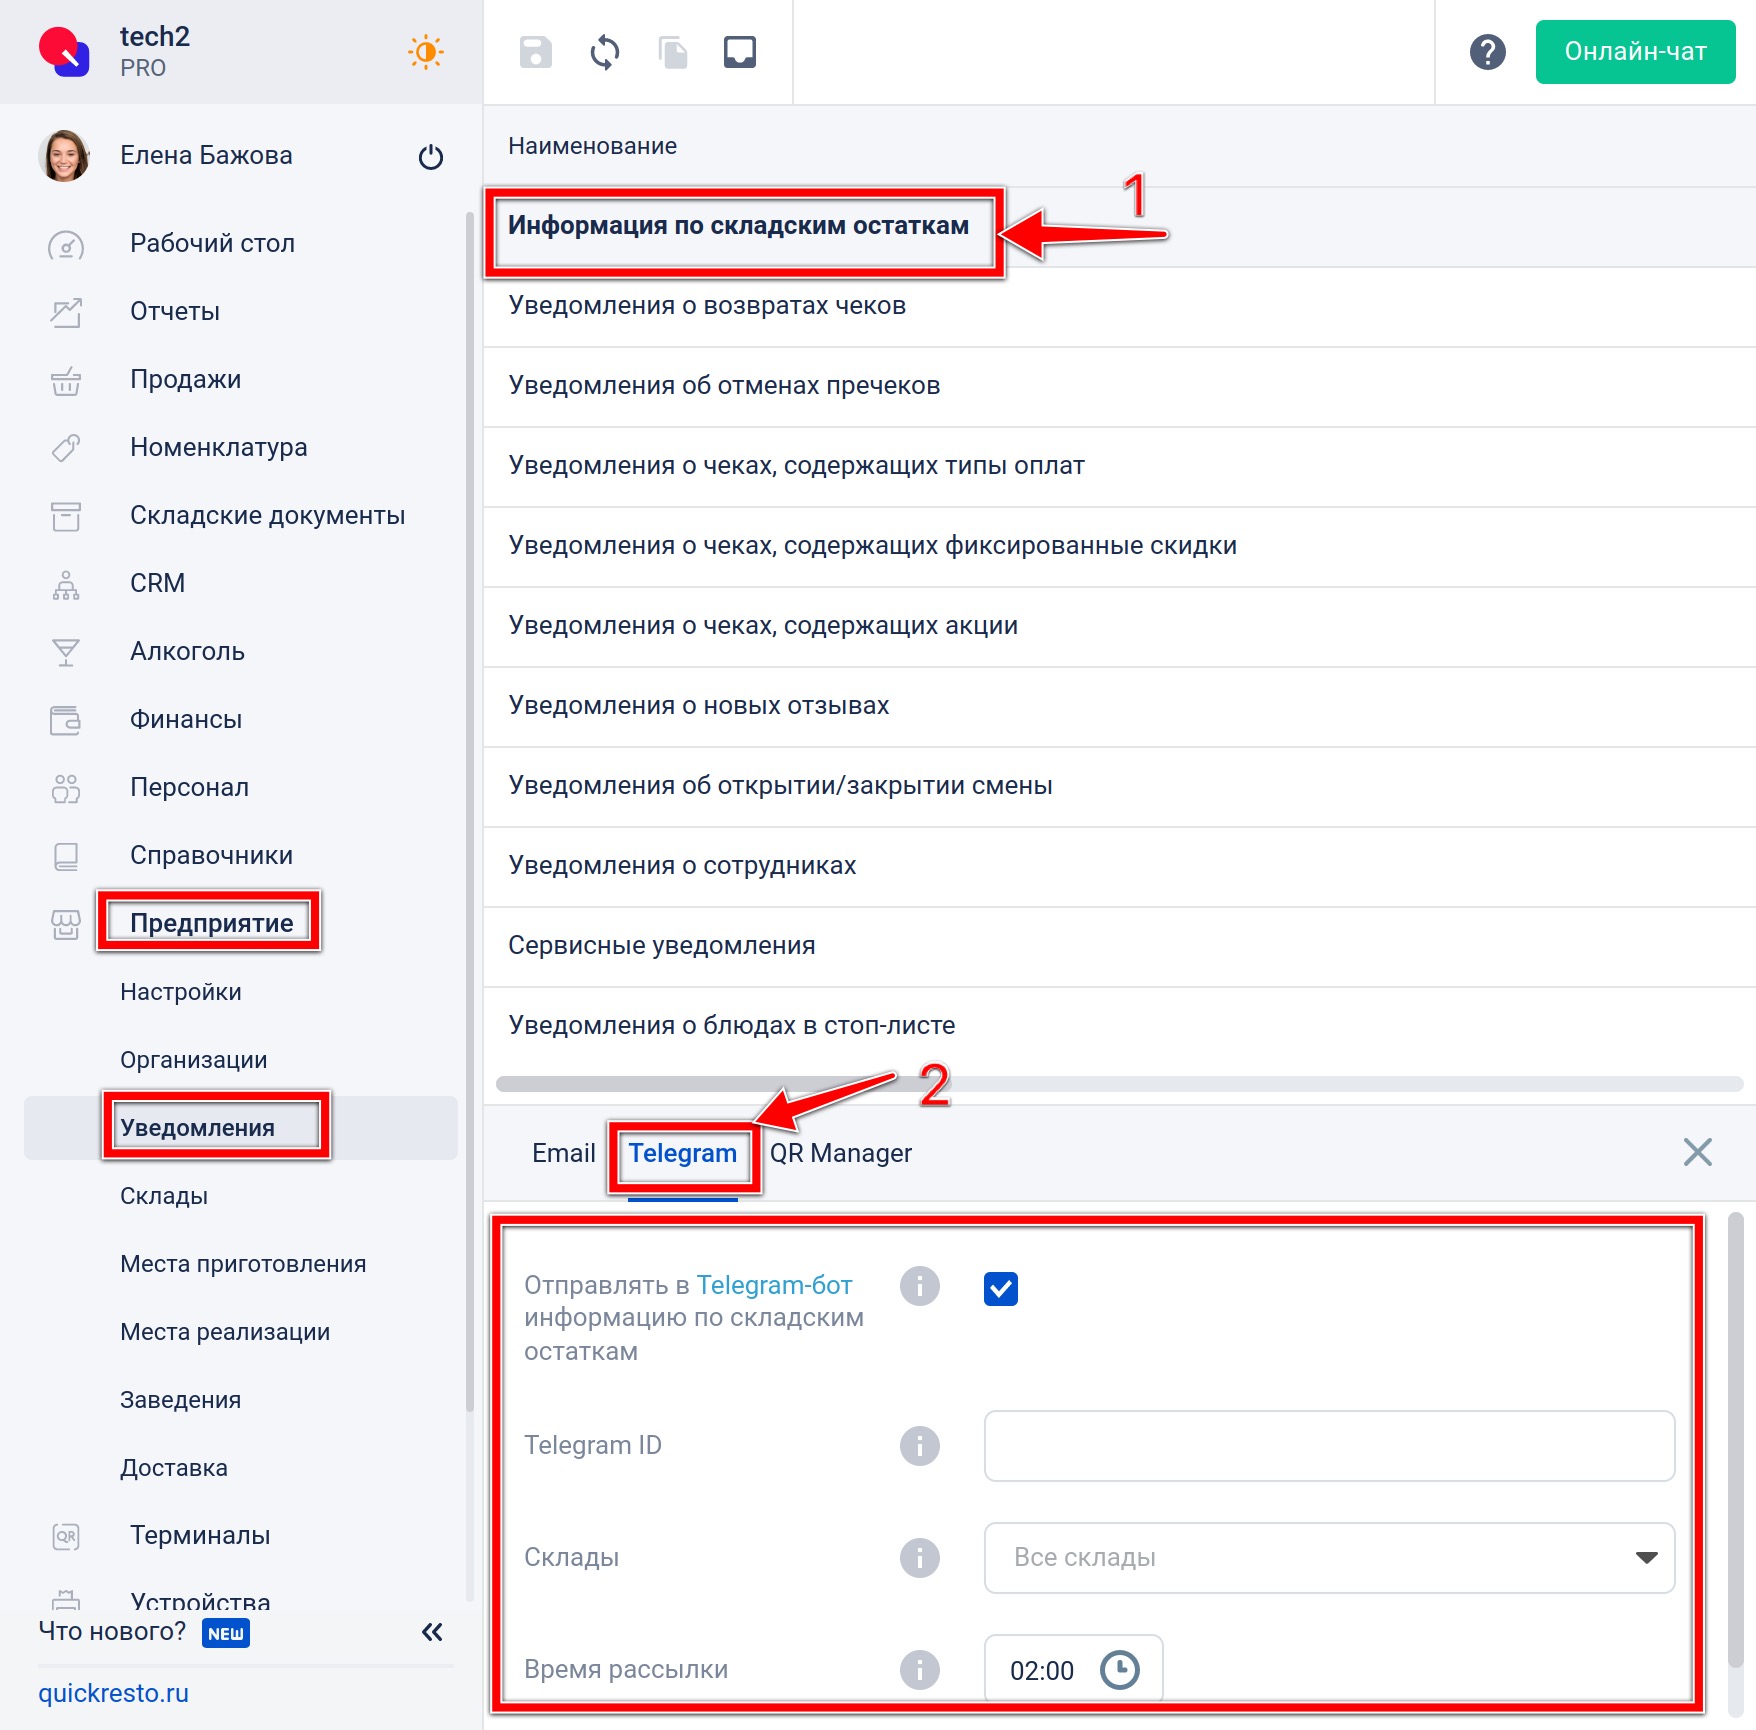Click the Справочники book icon
Viewport: 1756px width, 1730px height.
[66, 856]
